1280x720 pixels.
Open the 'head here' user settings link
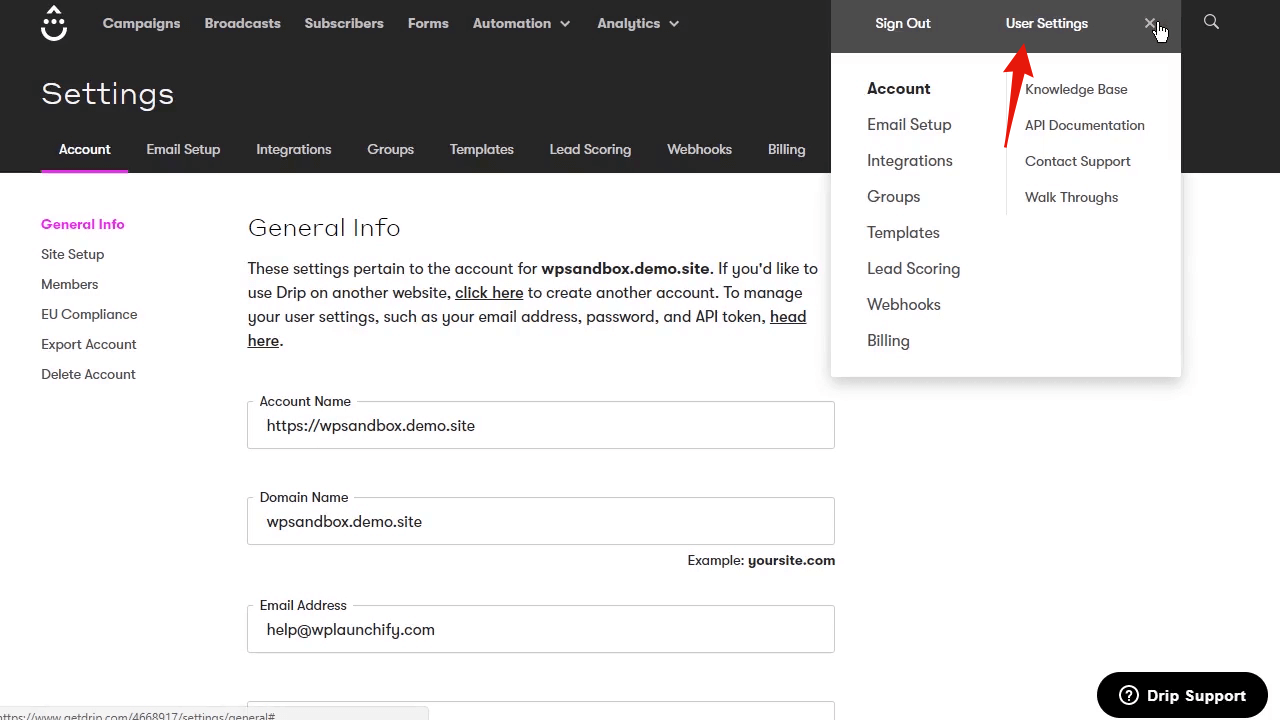click(788, 316)
